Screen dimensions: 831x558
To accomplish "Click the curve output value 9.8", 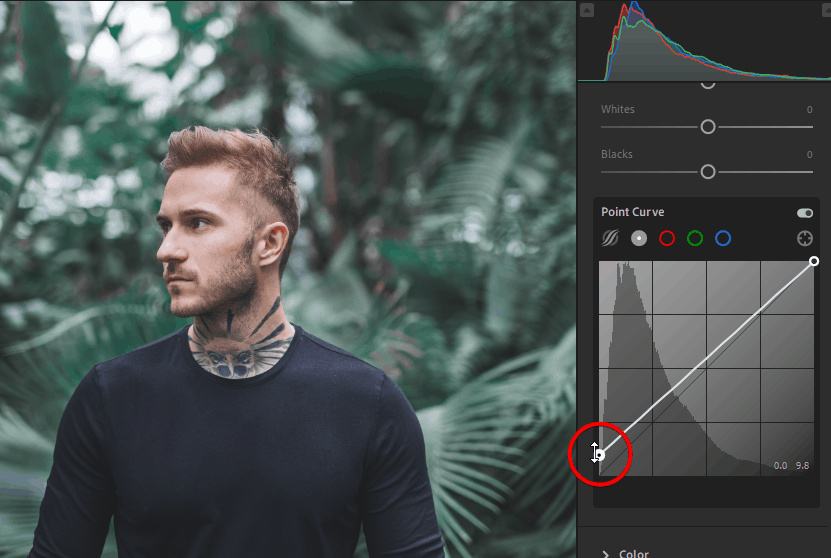I will pos(802,466).
